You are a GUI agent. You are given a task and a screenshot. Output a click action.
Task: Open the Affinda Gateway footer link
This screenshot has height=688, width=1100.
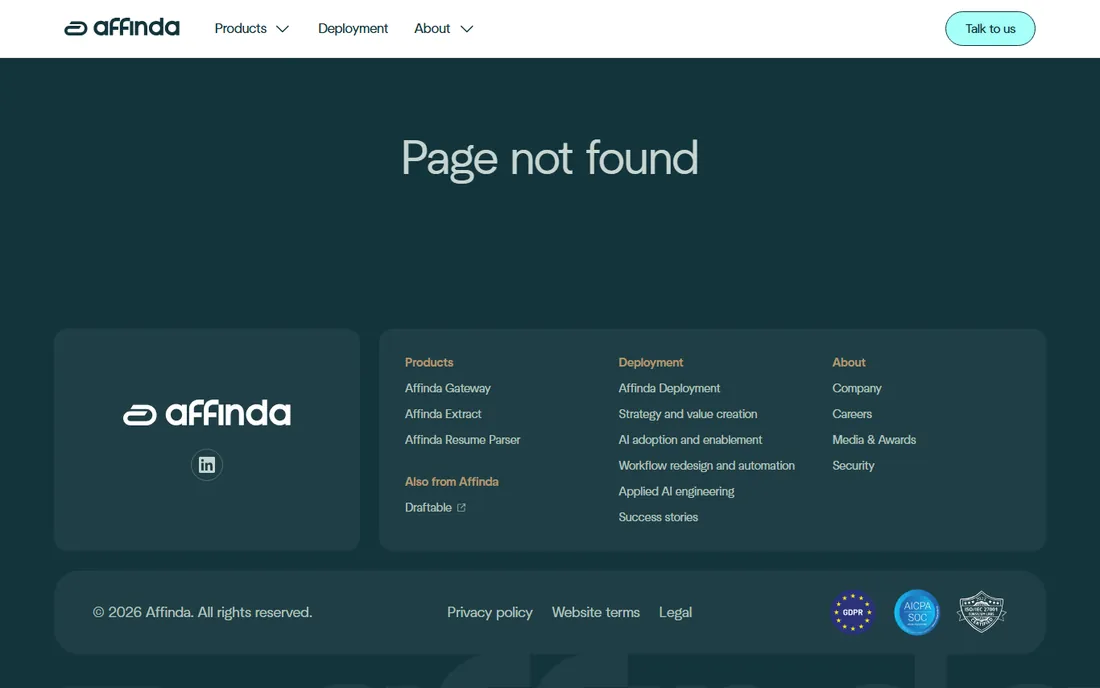point(448,389)
